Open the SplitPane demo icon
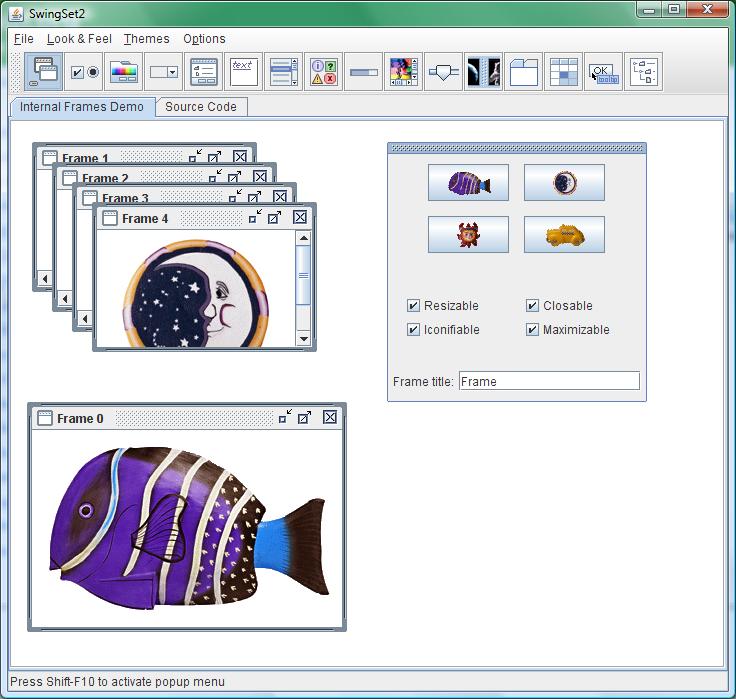The height and width of the screenshot is (699, 736). tap(484, 72)
